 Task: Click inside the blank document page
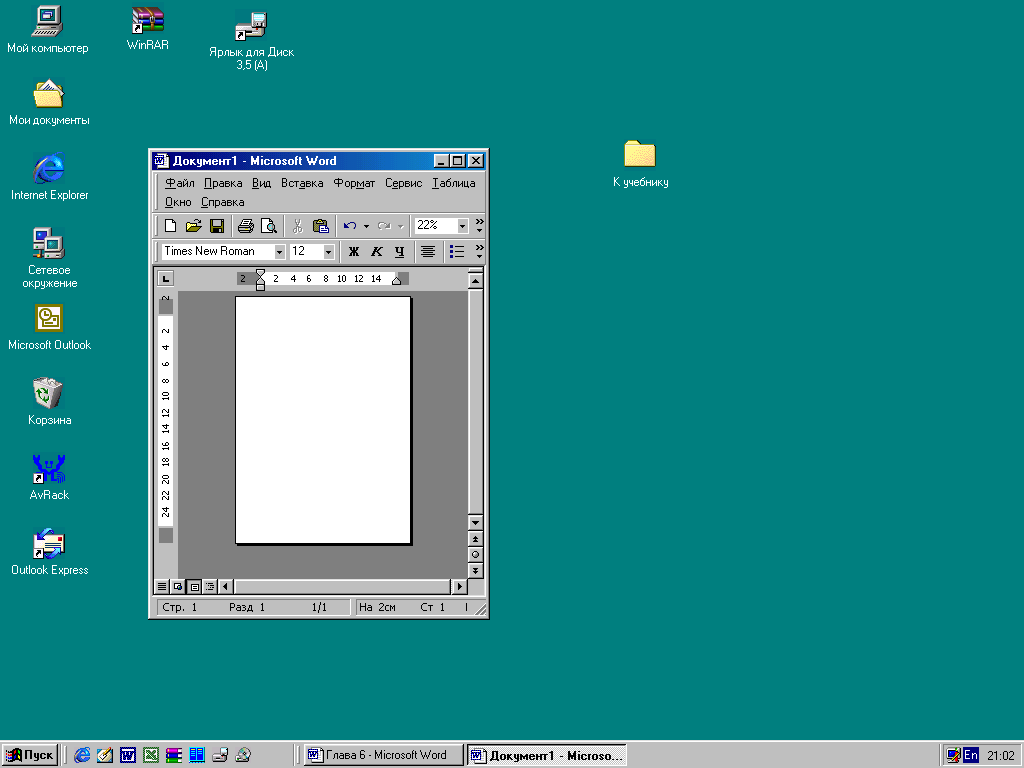pos(323,420)
